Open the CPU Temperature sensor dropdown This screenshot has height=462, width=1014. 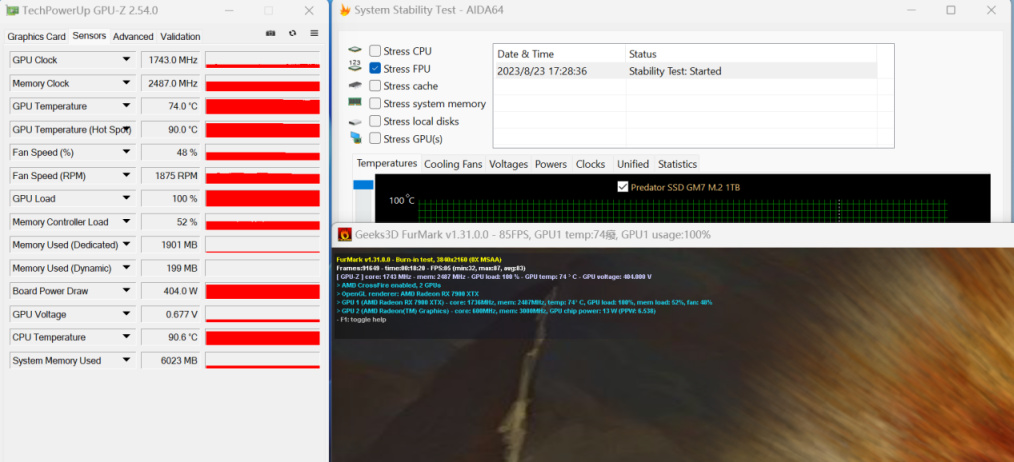point(126,337)
